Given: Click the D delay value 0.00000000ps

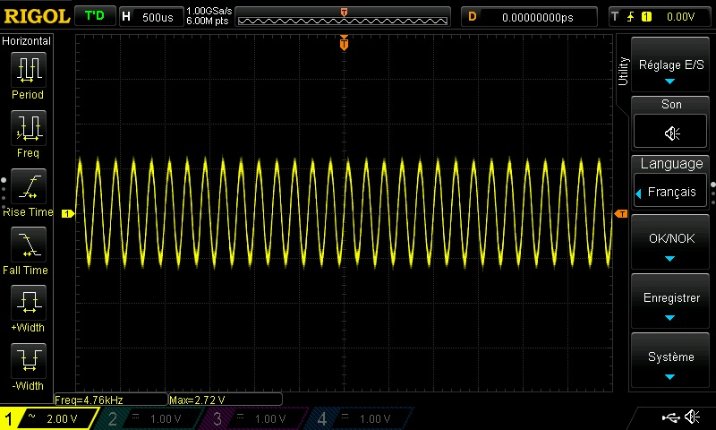Looking at the screenshot, I should click(x=529, y=17).
